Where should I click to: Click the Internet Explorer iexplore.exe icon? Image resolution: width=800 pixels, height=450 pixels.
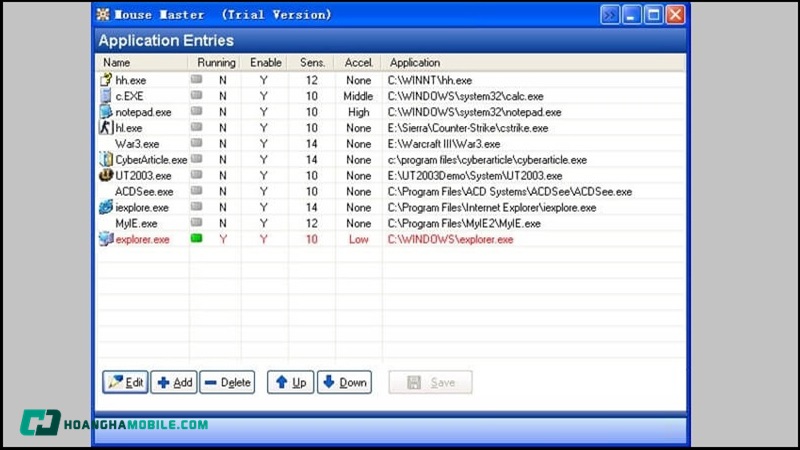pyautogui.click(x=106, y=208)
